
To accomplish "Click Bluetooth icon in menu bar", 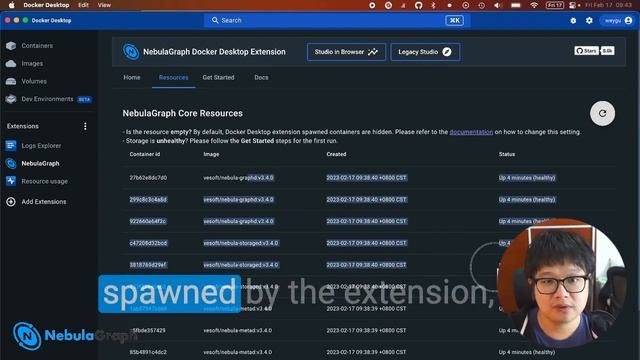I will (433, 5).
